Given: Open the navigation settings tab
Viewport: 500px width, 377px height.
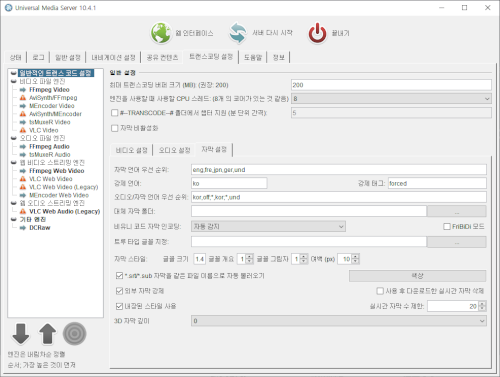Looking at the screenshot, I should tap(113, 58).
